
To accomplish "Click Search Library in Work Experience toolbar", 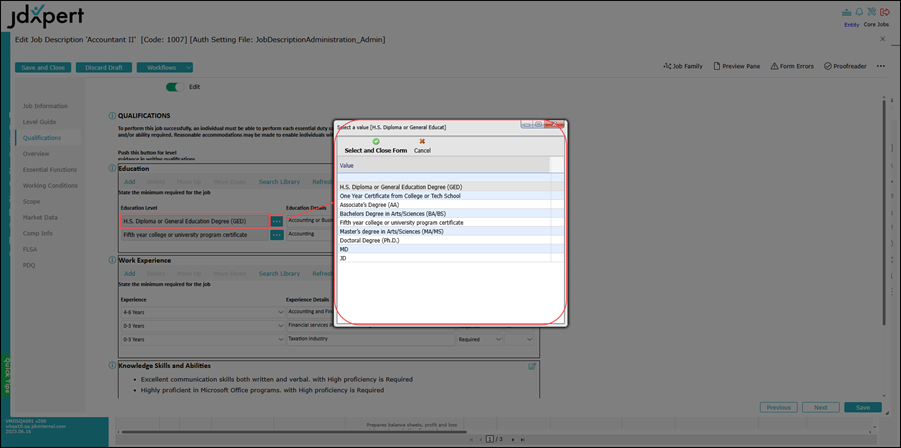I will tap(279, 273).
